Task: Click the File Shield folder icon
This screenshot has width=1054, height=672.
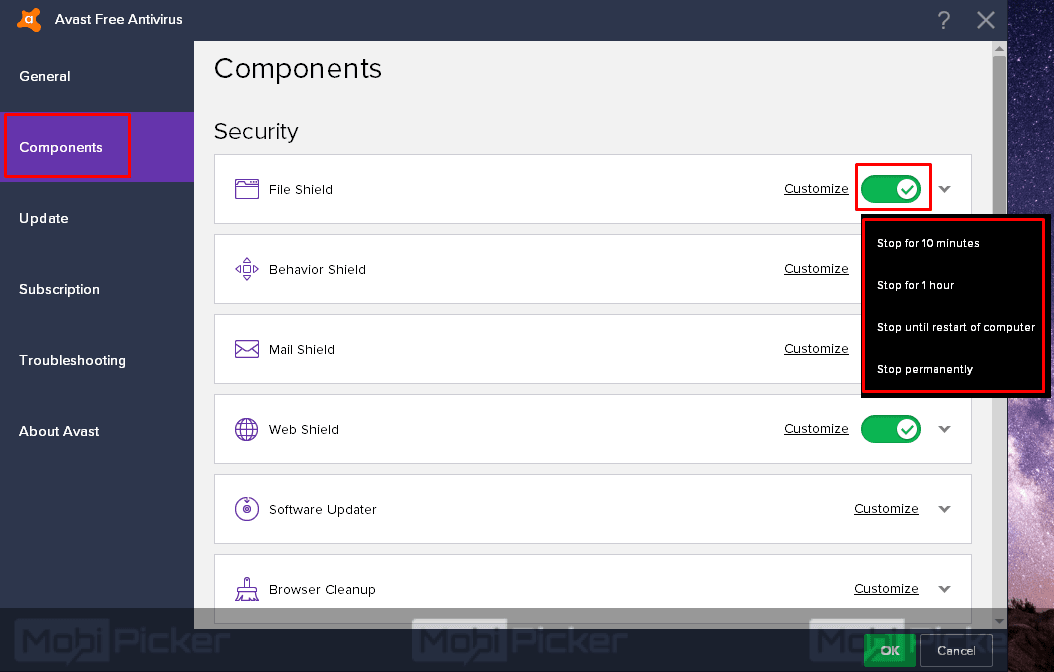Action: click(247, 189)
